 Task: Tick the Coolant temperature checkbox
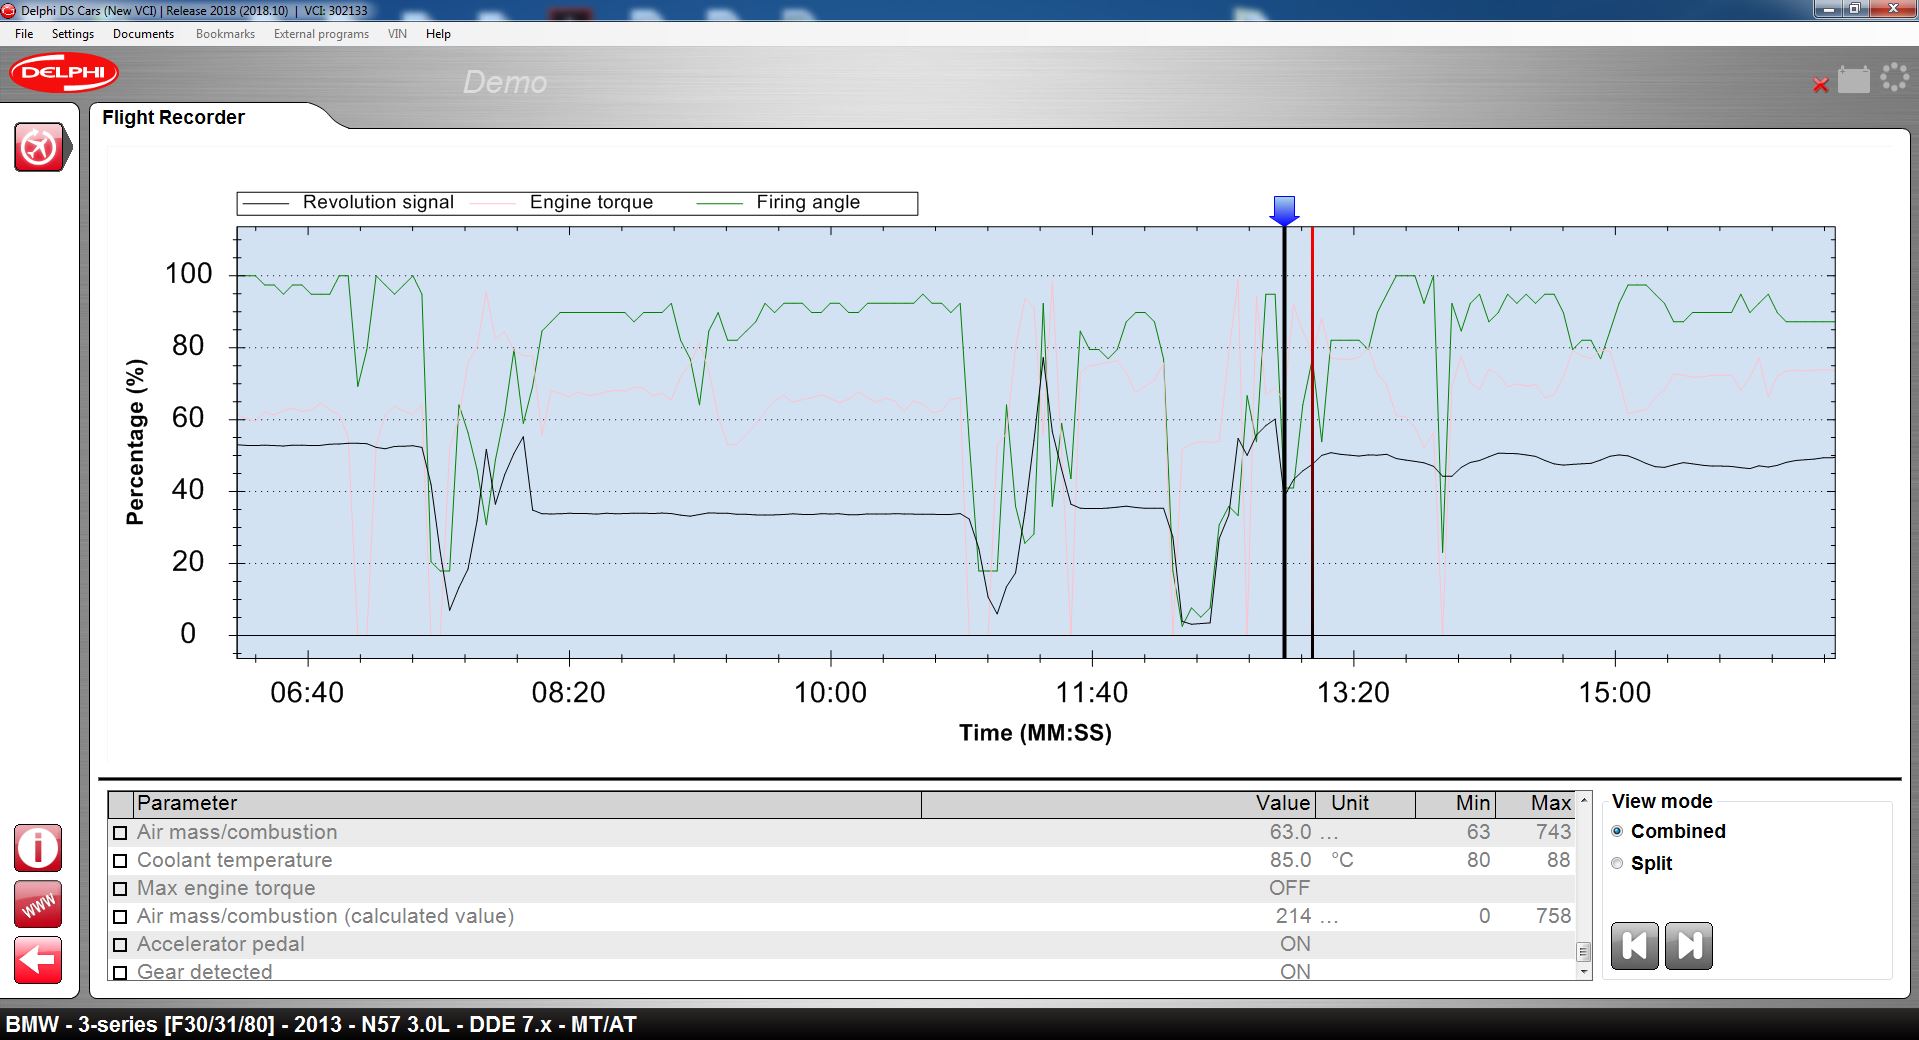pos(120,861)
